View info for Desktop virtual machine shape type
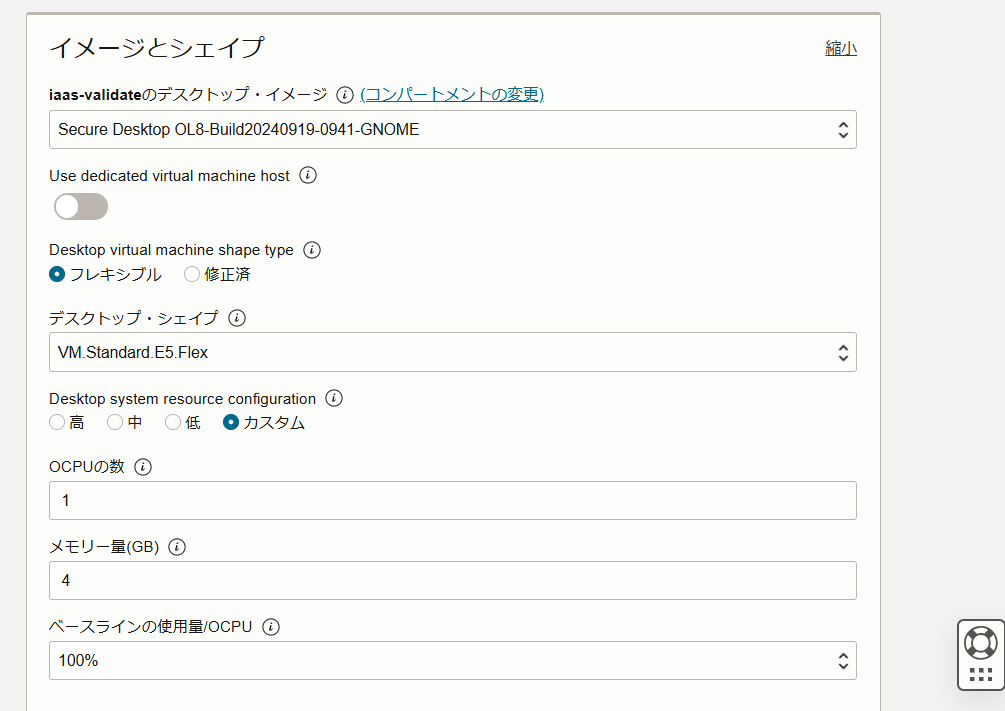 coord(311,250)
